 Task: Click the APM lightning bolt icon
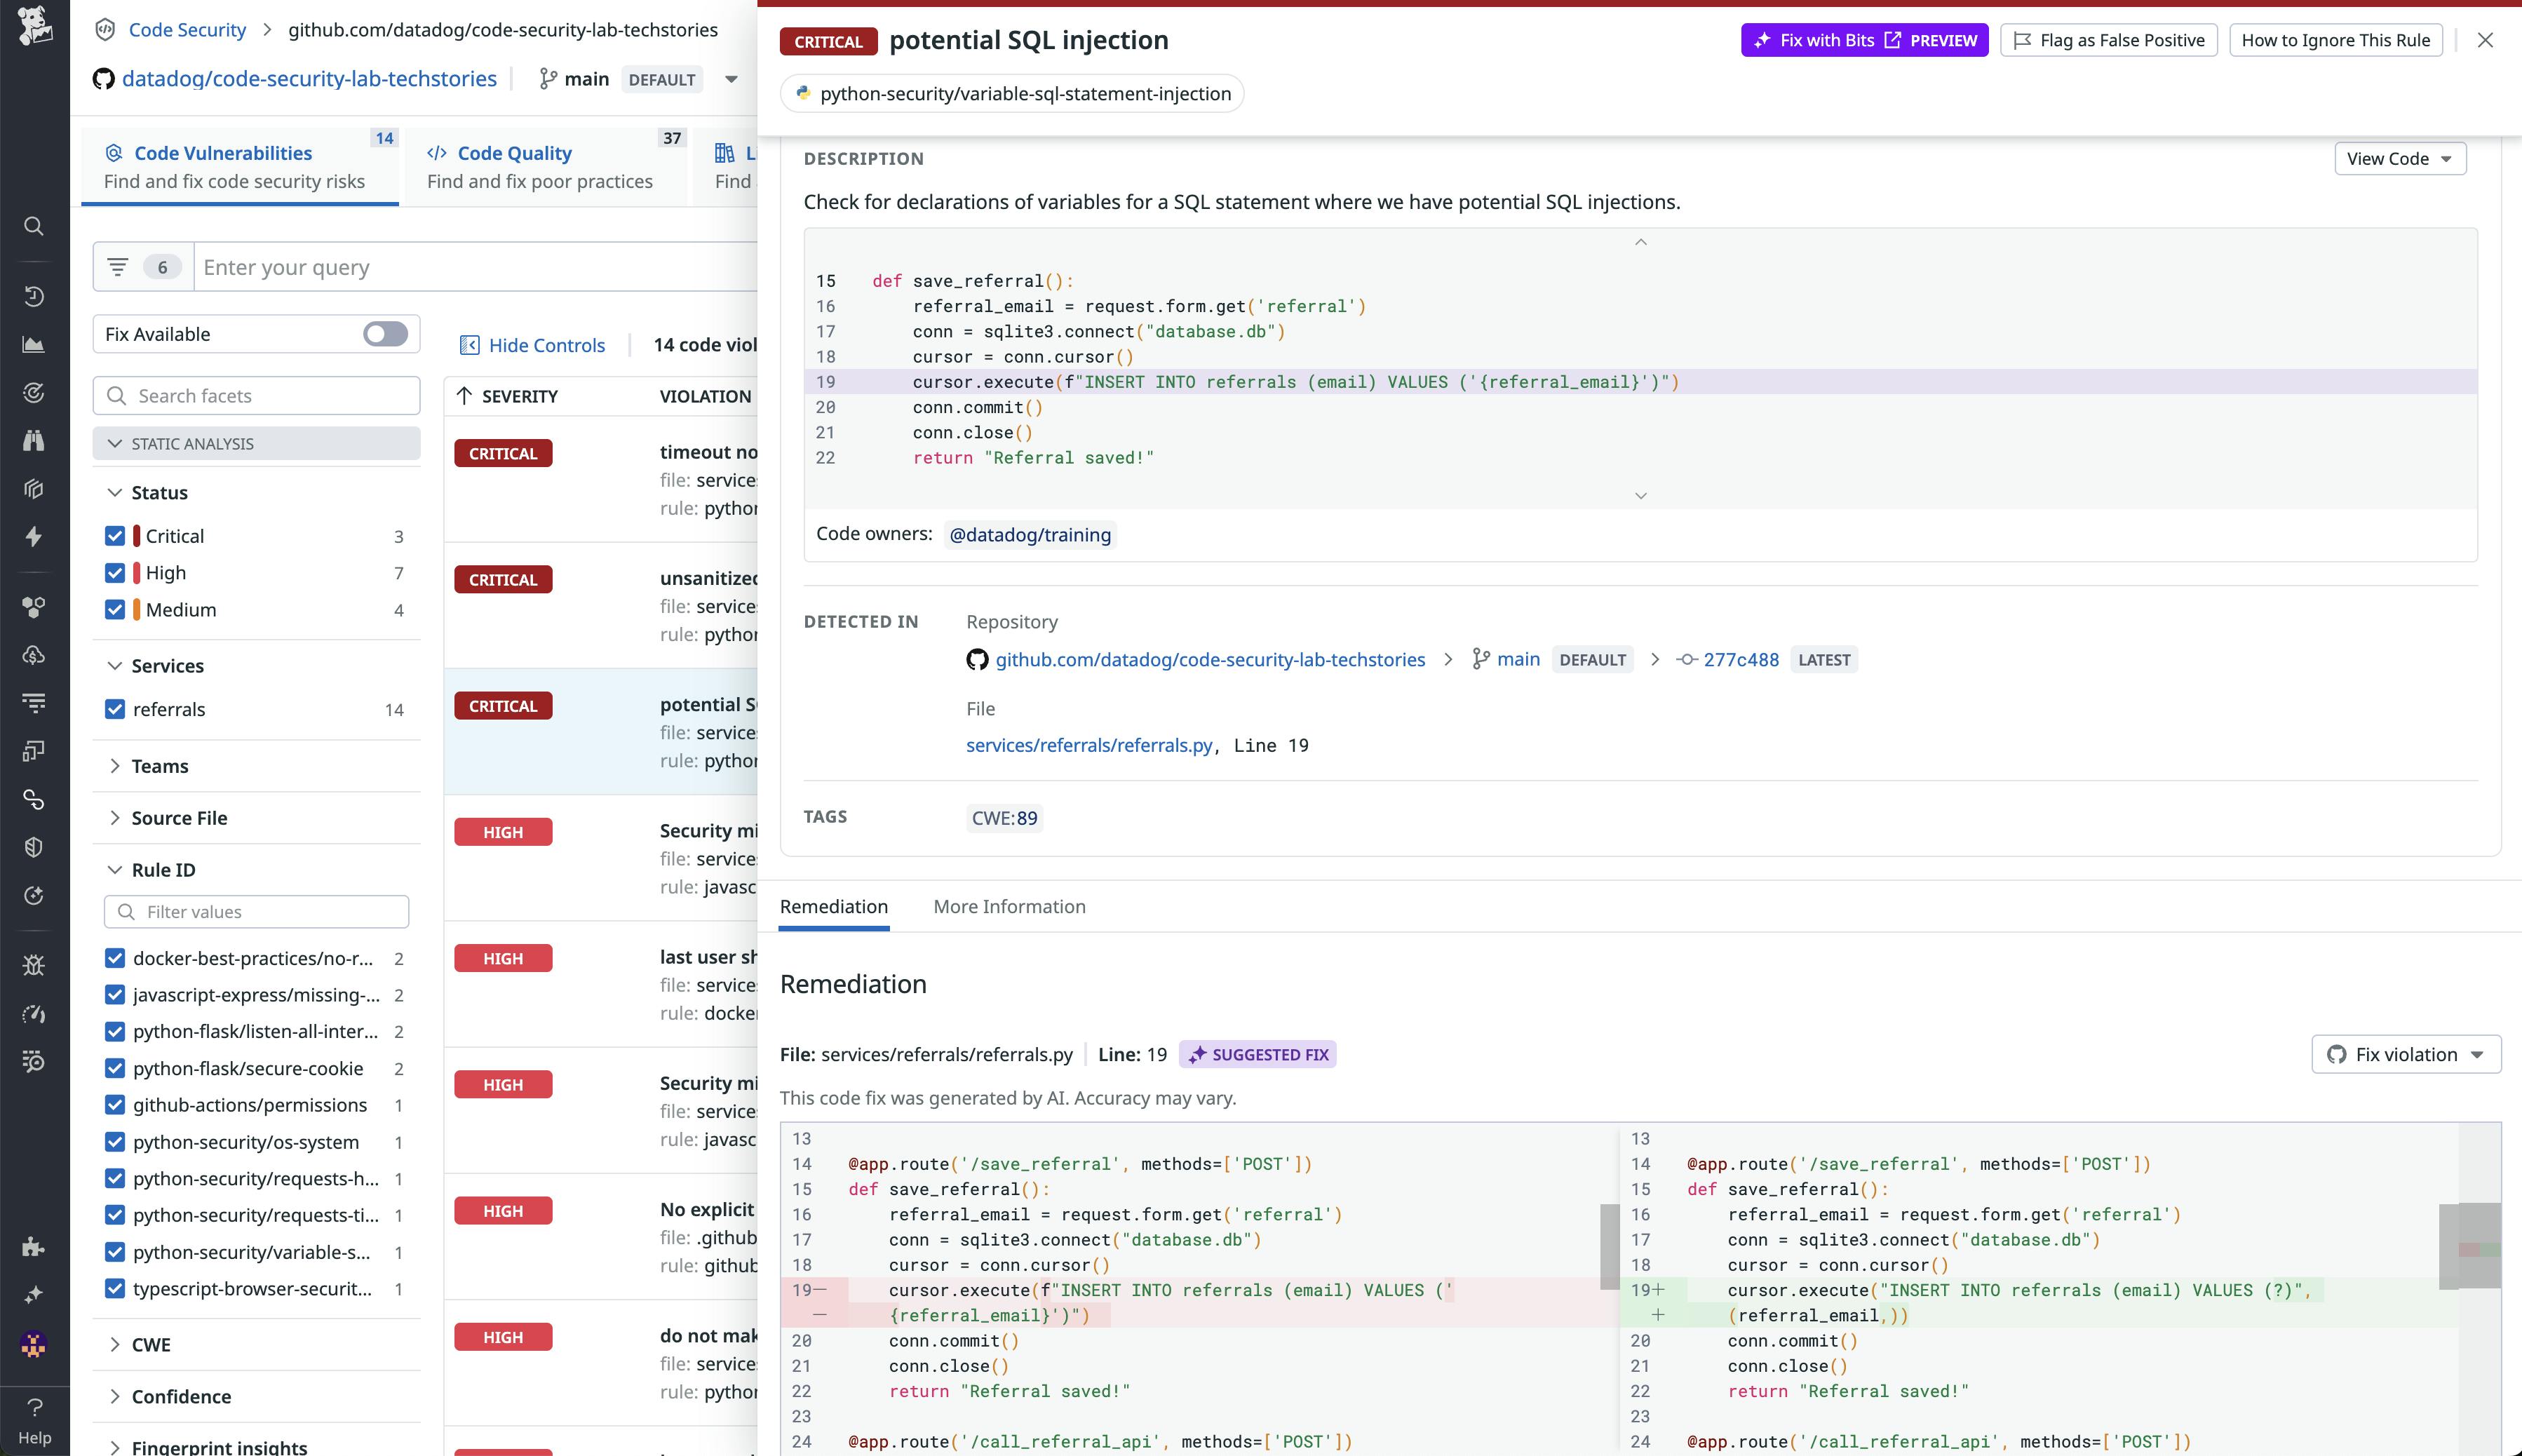34,537
